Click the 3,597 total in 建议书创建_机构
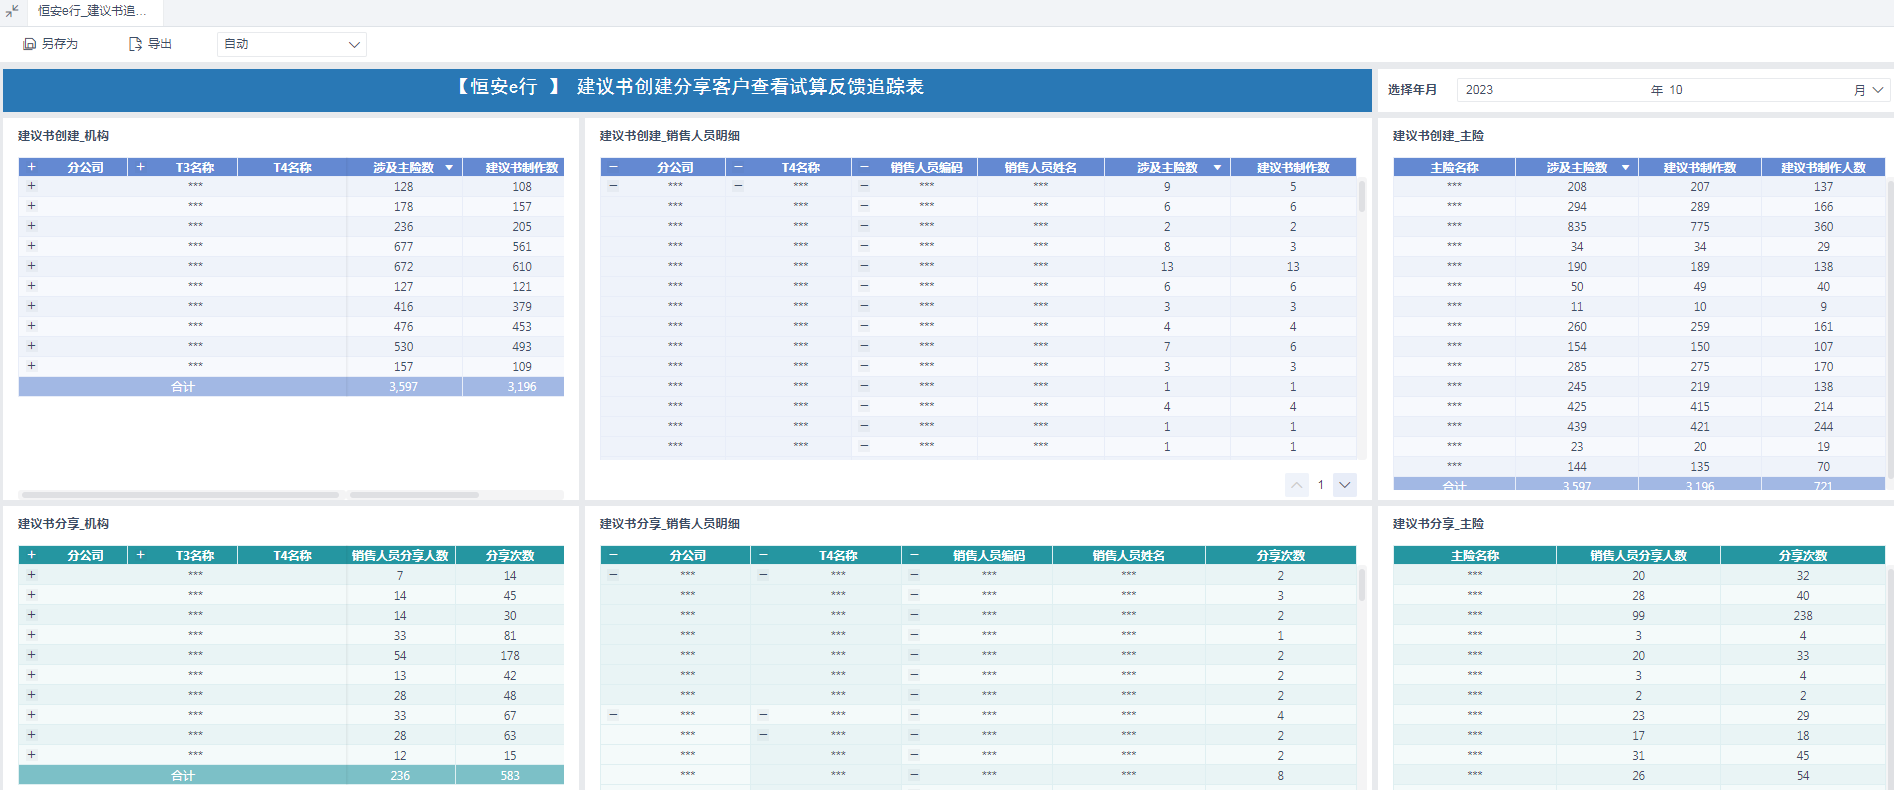Image resolution: width=1894 pixels, height=790 pixels. 404,387
